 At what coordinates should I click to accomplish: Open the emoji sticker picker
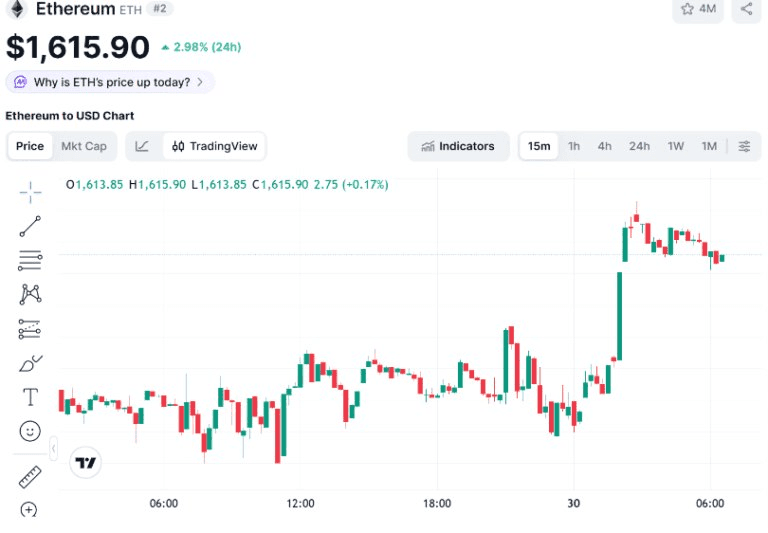[x=30, y=431]
